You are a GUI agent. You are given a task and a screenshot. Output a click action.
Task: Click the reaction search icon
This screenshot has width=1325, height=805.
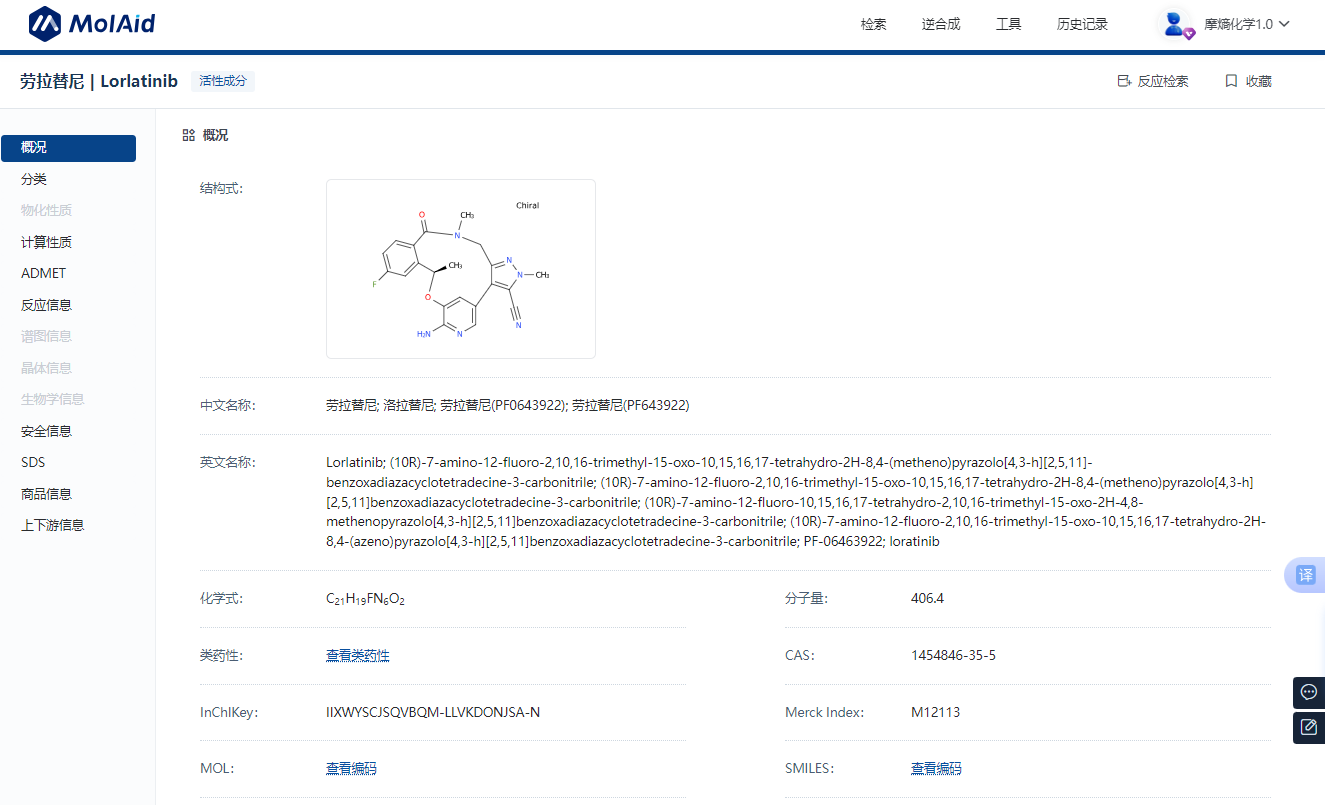pos(1124,81)
